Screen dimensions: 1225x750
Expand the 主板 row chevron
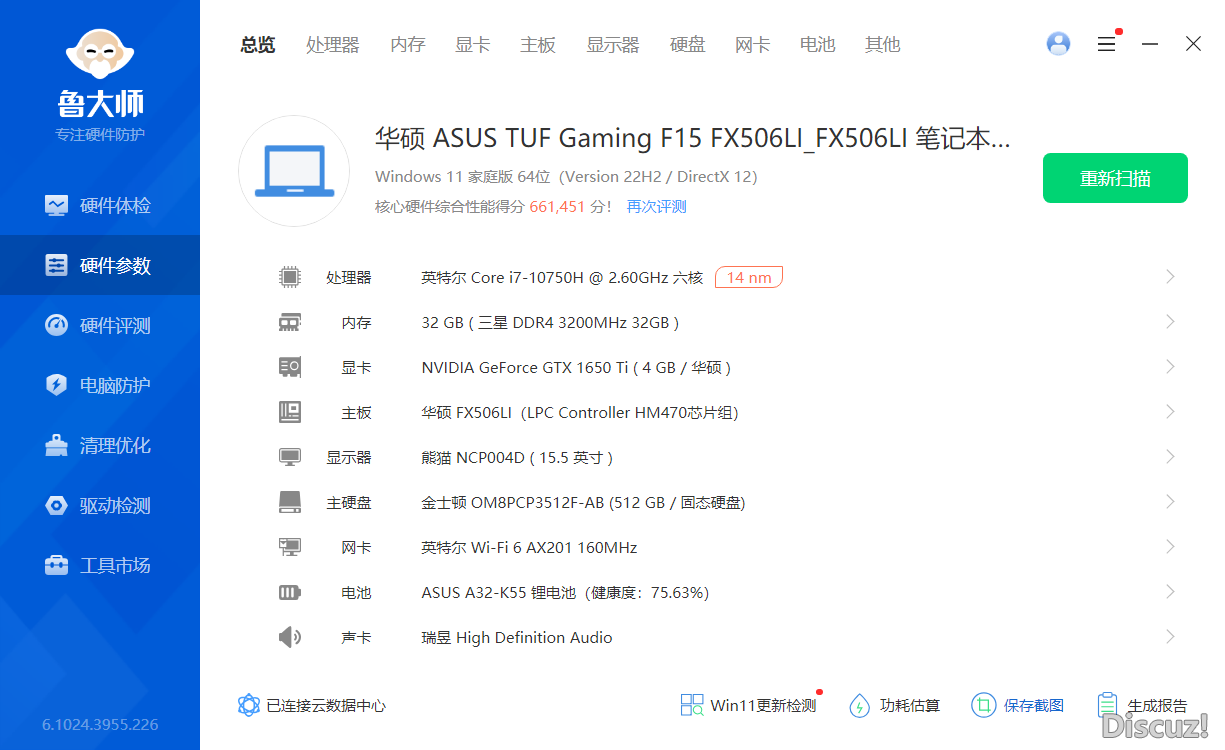[1170, 412]
